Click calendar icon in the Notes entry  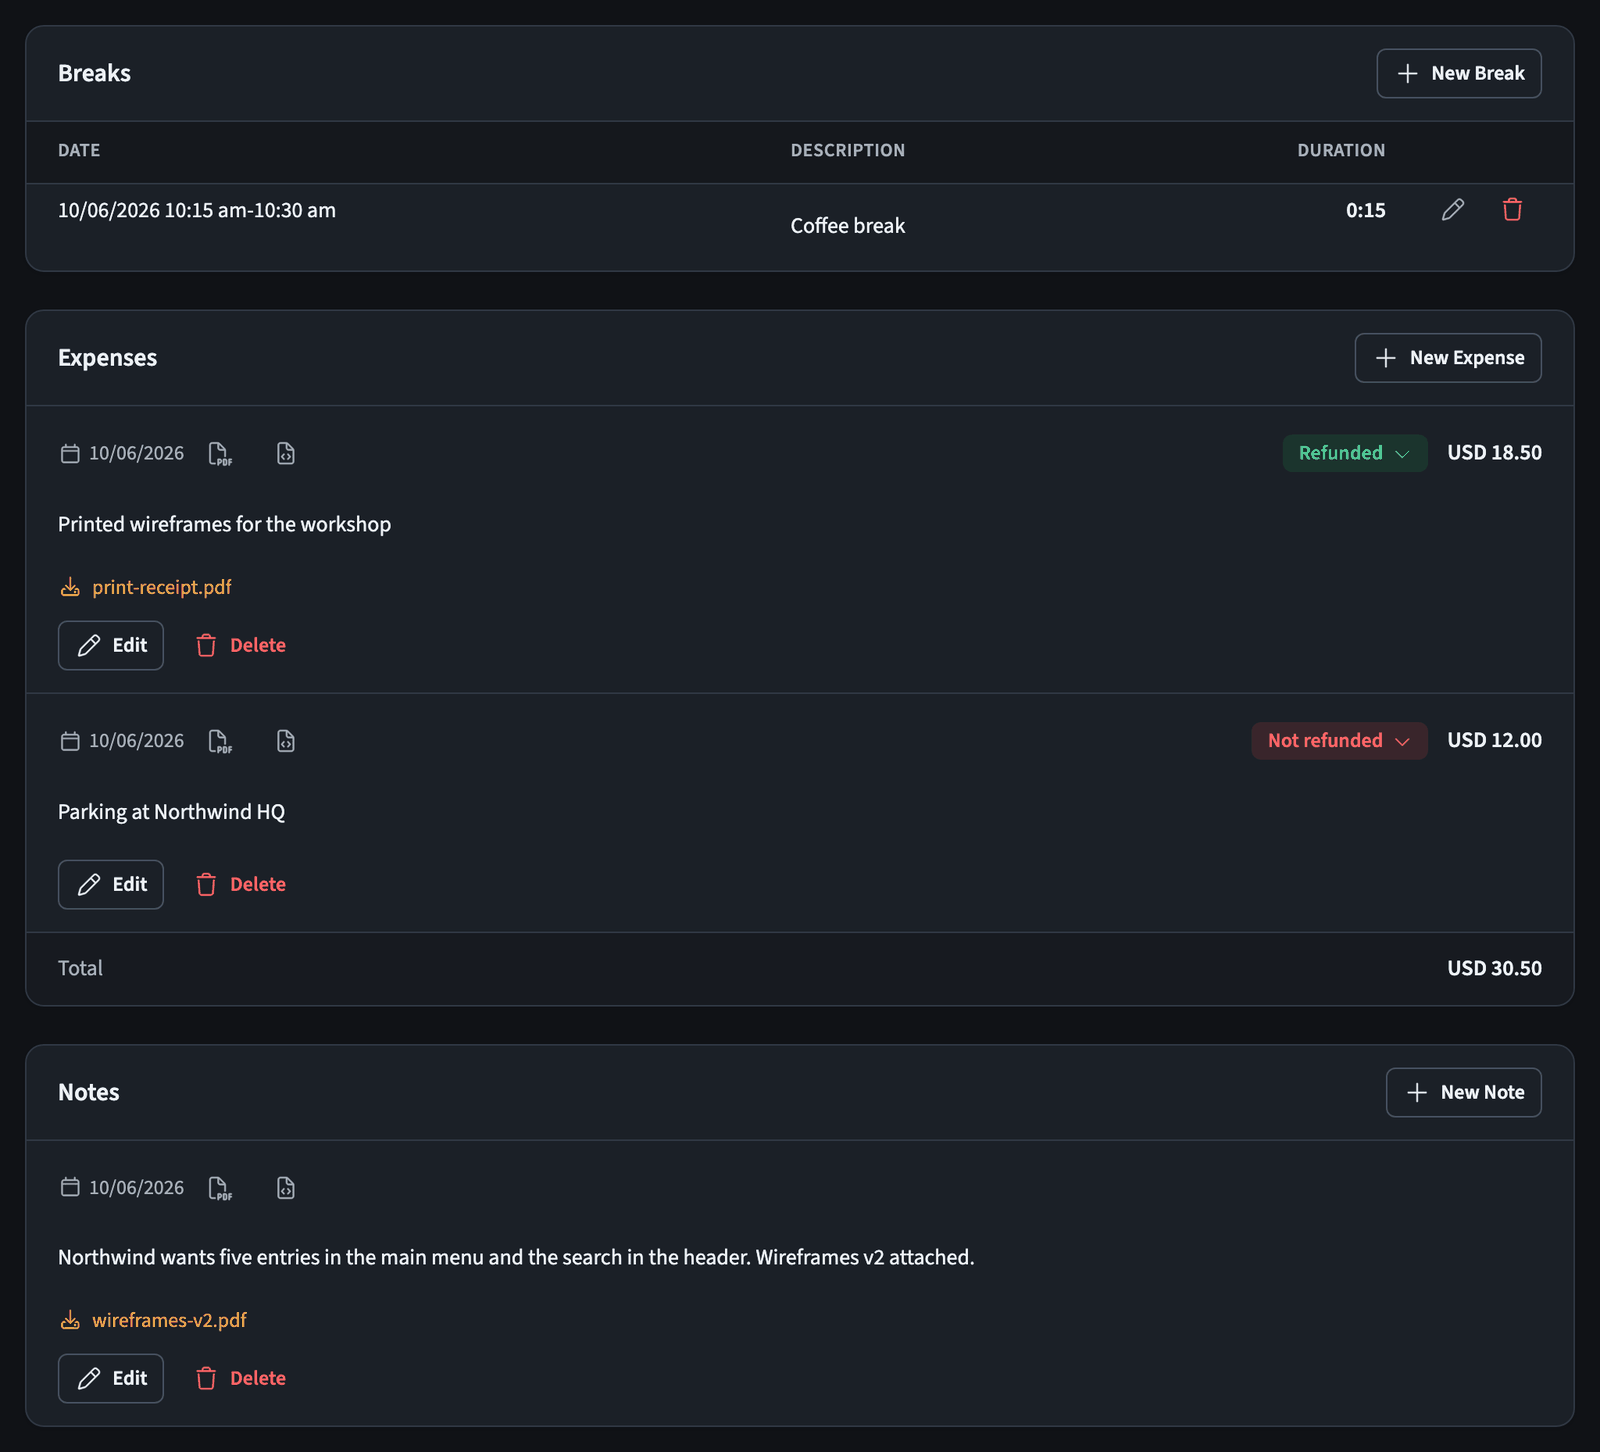click(x=70, y=1187)
